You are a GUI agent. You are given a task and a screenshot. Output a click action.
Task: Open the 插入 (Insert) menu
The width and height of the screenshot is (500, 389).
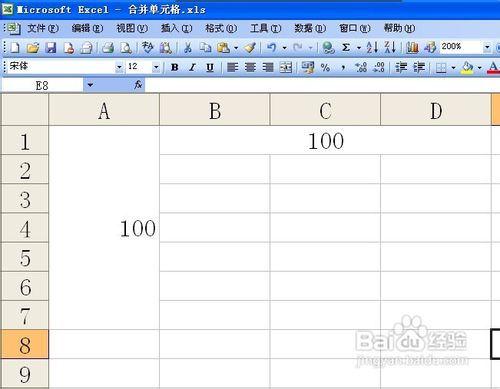click(x=176, y=28)
